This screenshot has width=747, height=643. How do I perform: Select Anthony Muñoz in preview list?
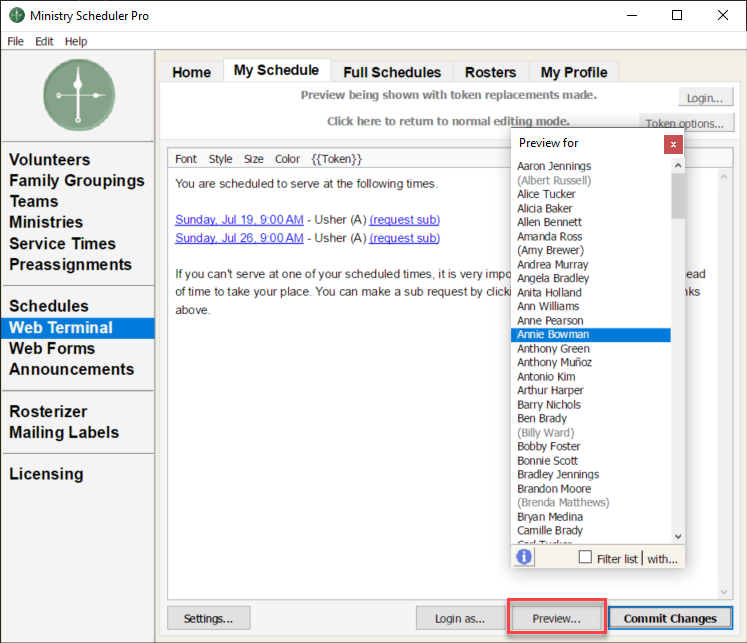(554, 362)
